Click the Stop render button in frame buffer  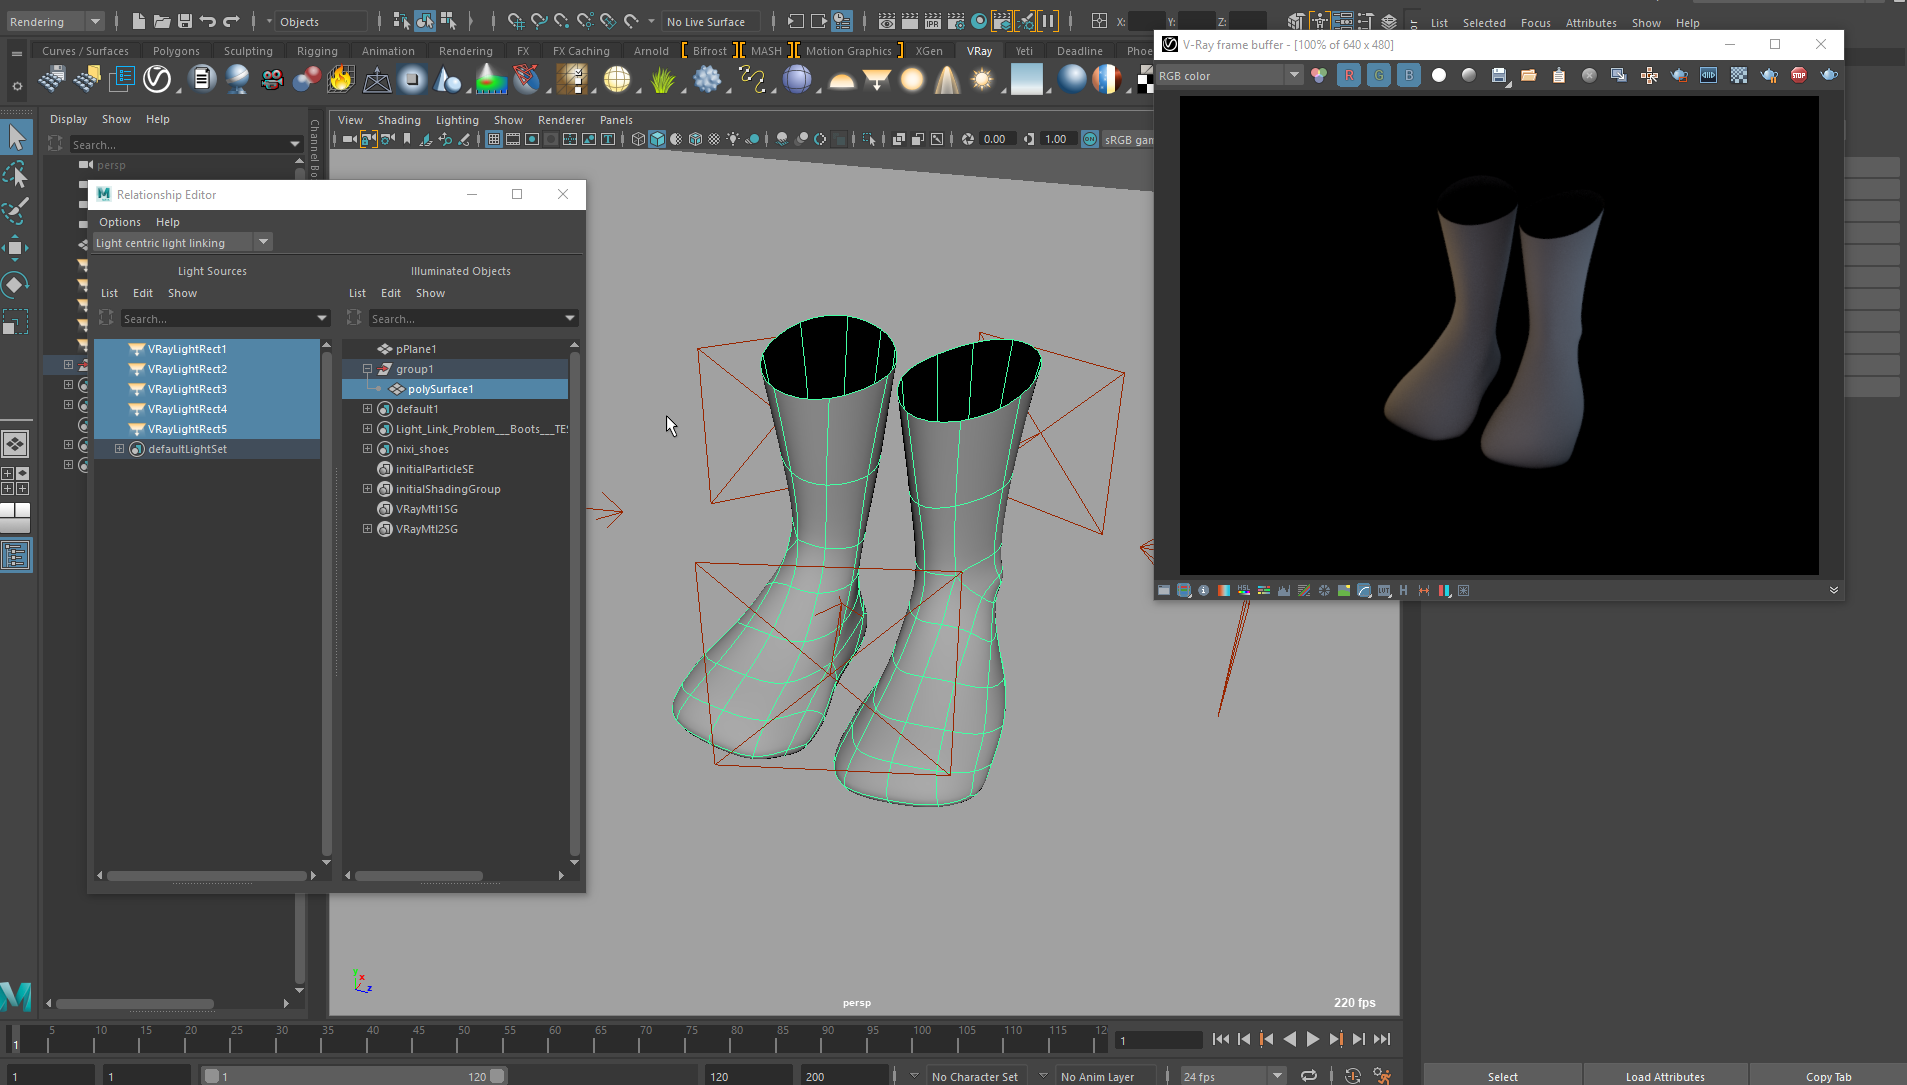1798,75
